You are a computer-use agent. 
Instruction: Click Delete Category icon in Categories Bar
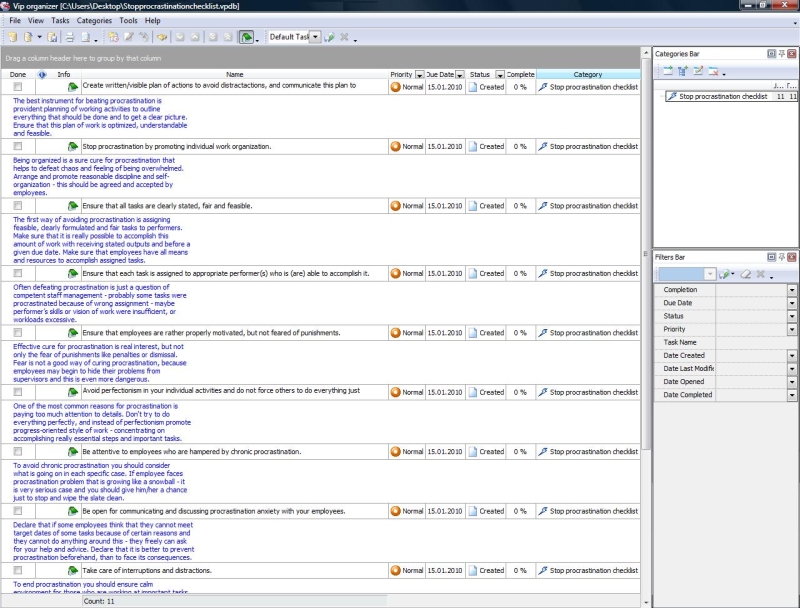click(x=713, y=71)
